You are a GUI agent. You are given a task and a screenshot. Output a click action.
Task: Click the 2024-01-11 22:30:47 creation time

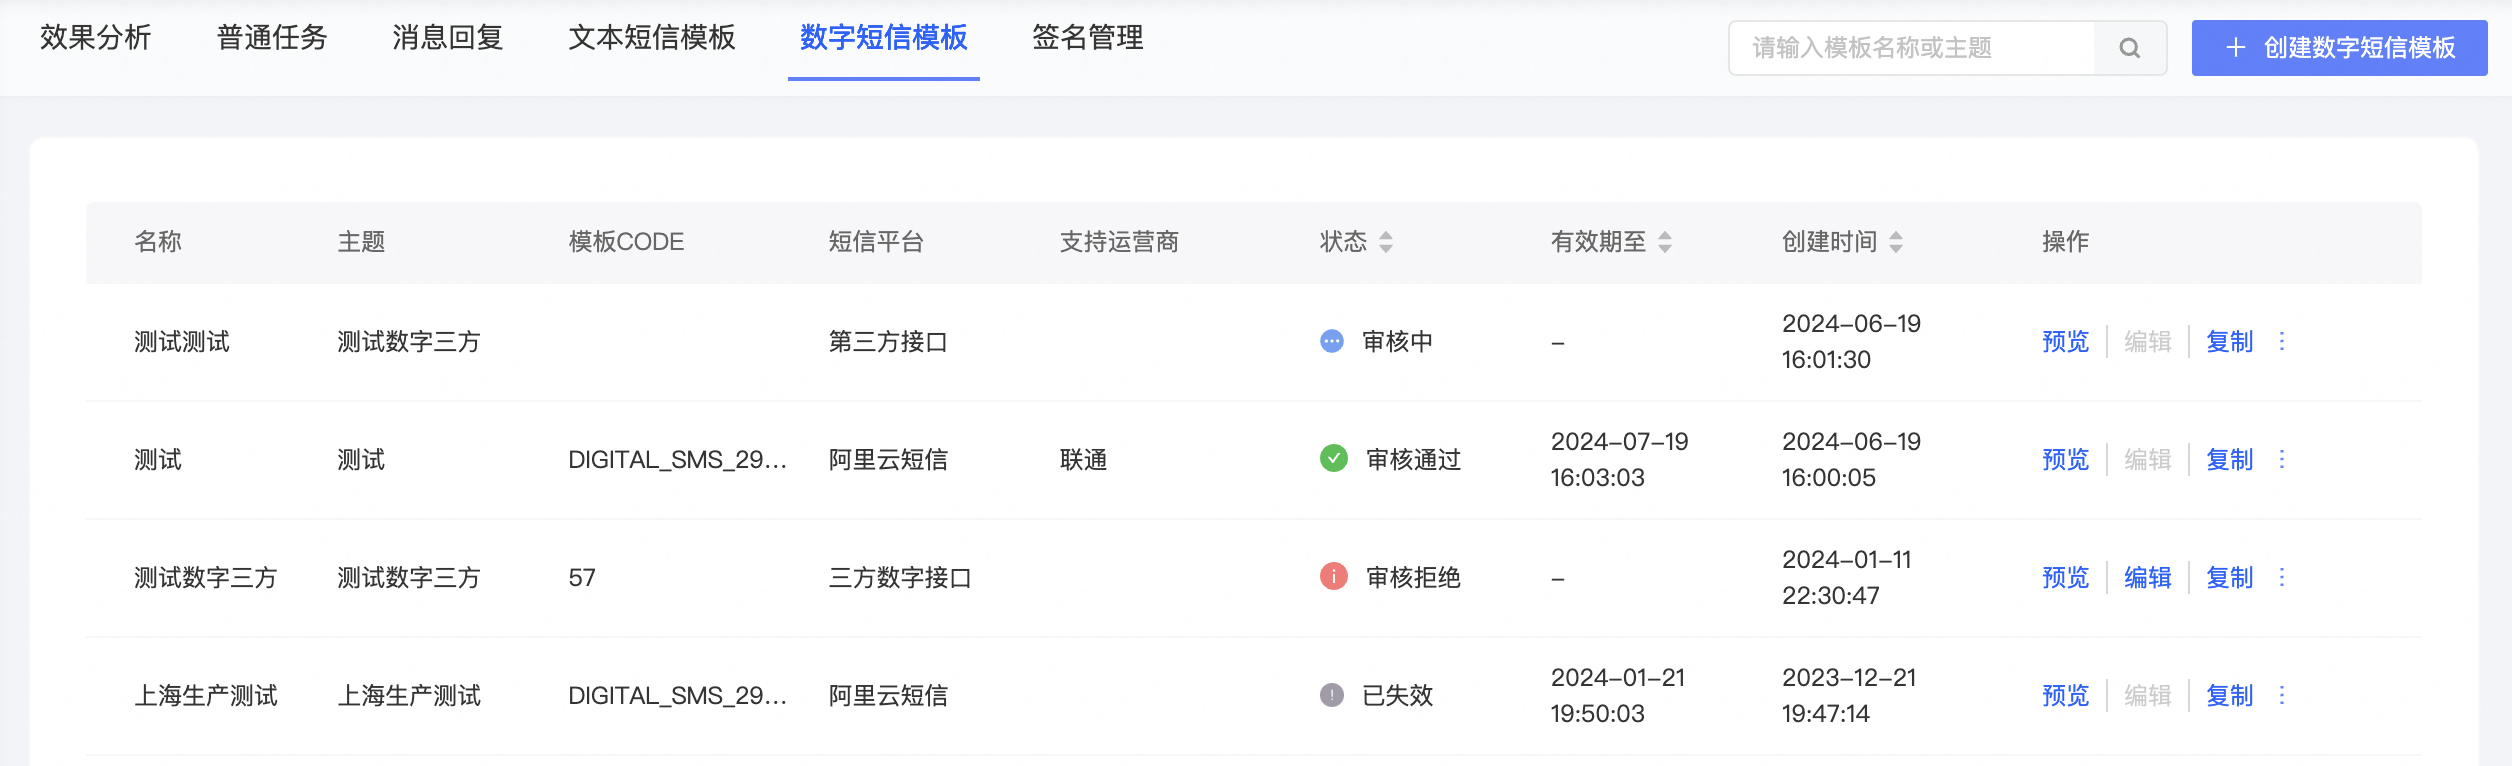pos(1847,578)
